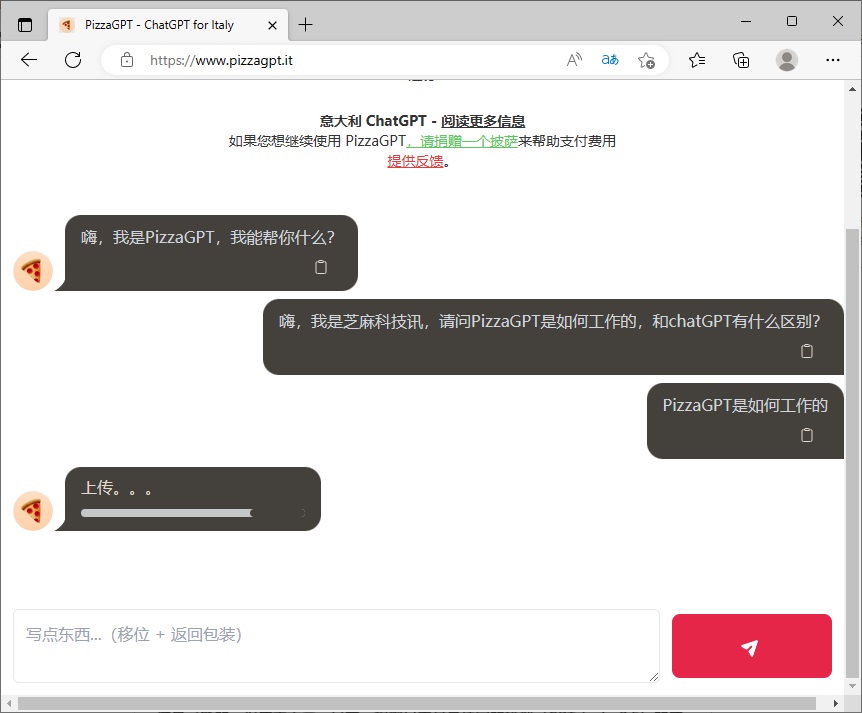Focus the 写点东西 message text box
The width and height of the screenshot is (862, 713).
336,646
